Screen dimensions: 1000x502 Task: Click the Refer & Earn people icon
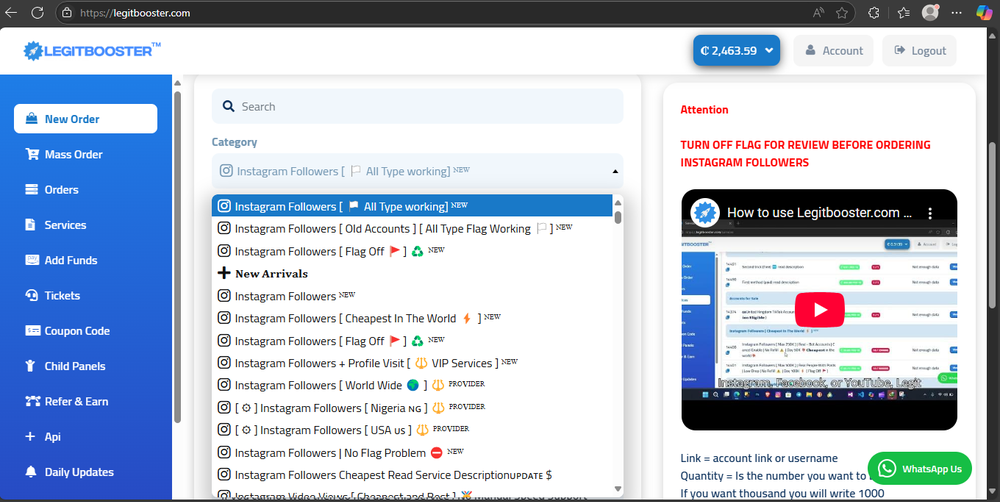click(33, 401)
